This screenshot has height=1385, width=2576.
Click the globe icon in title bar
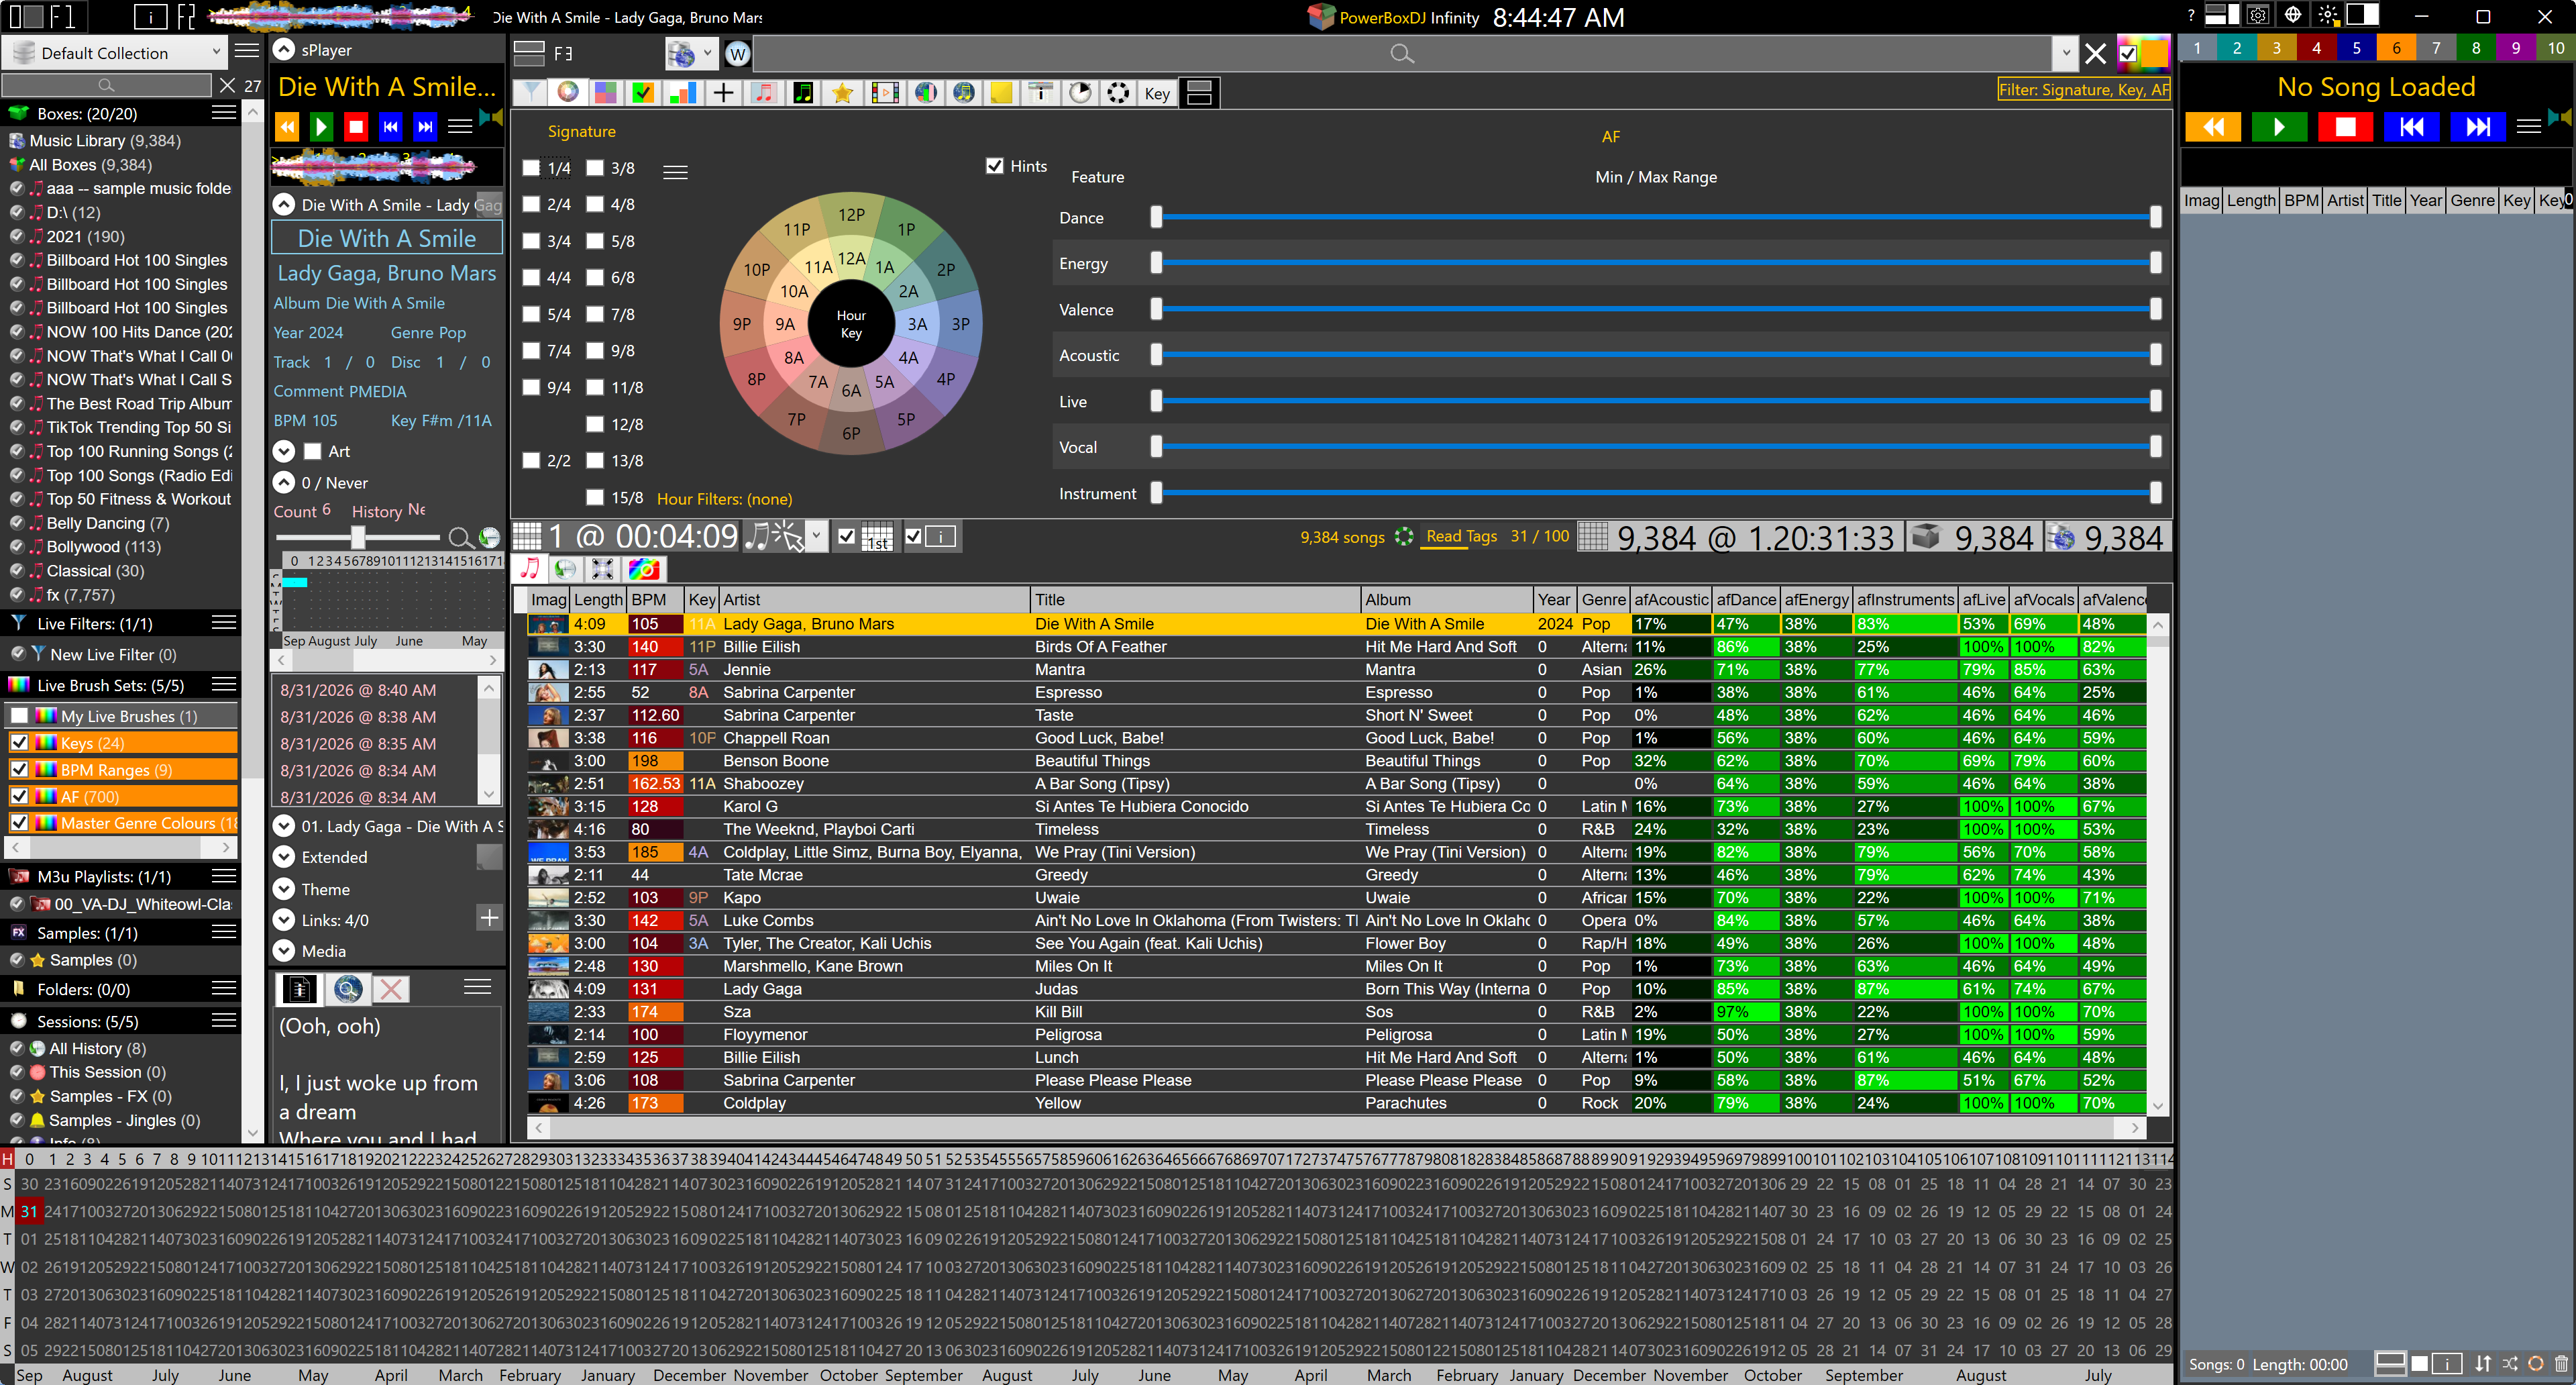2293,15
